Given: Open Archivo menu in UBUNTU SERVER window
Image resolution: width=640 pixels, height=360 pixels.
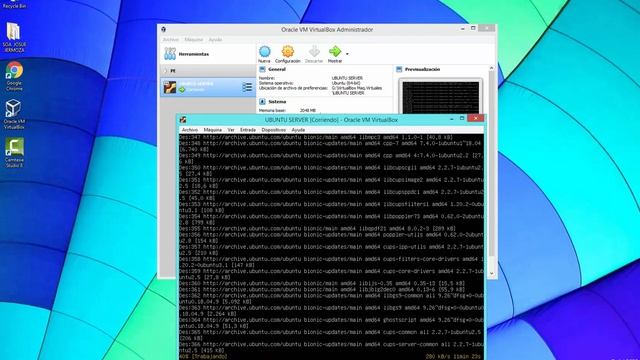Looking at the screenshot, I should [190, 130].
